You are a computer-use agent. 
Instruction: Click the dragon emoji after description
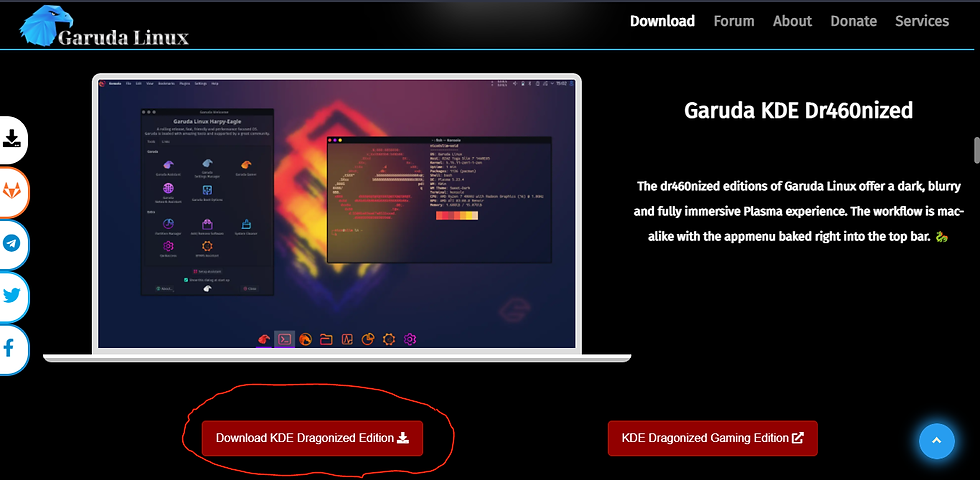coord(942,238)
